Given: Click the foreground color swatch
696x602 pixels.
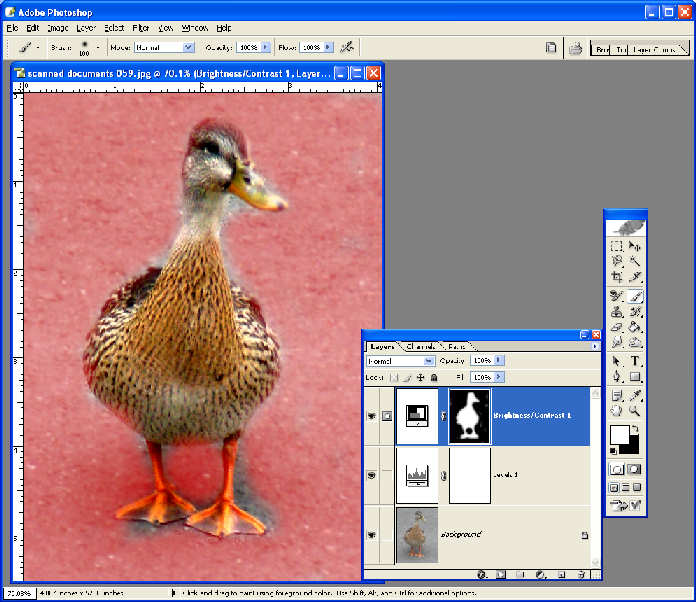Looking at the screenshot, I should pyautogui.click(x=620, y=435).
